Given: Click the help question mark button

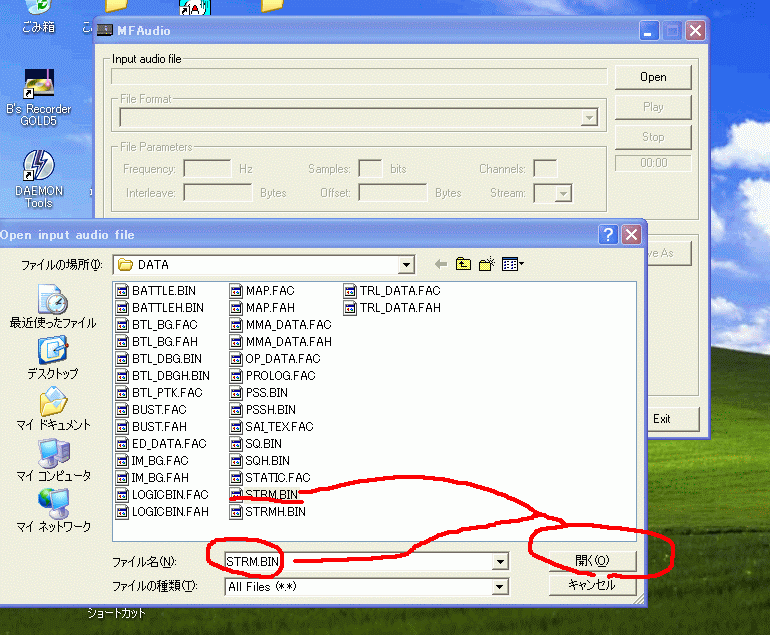Looking at the screenshot, I should pyautogui.click(x=608, y=235).
